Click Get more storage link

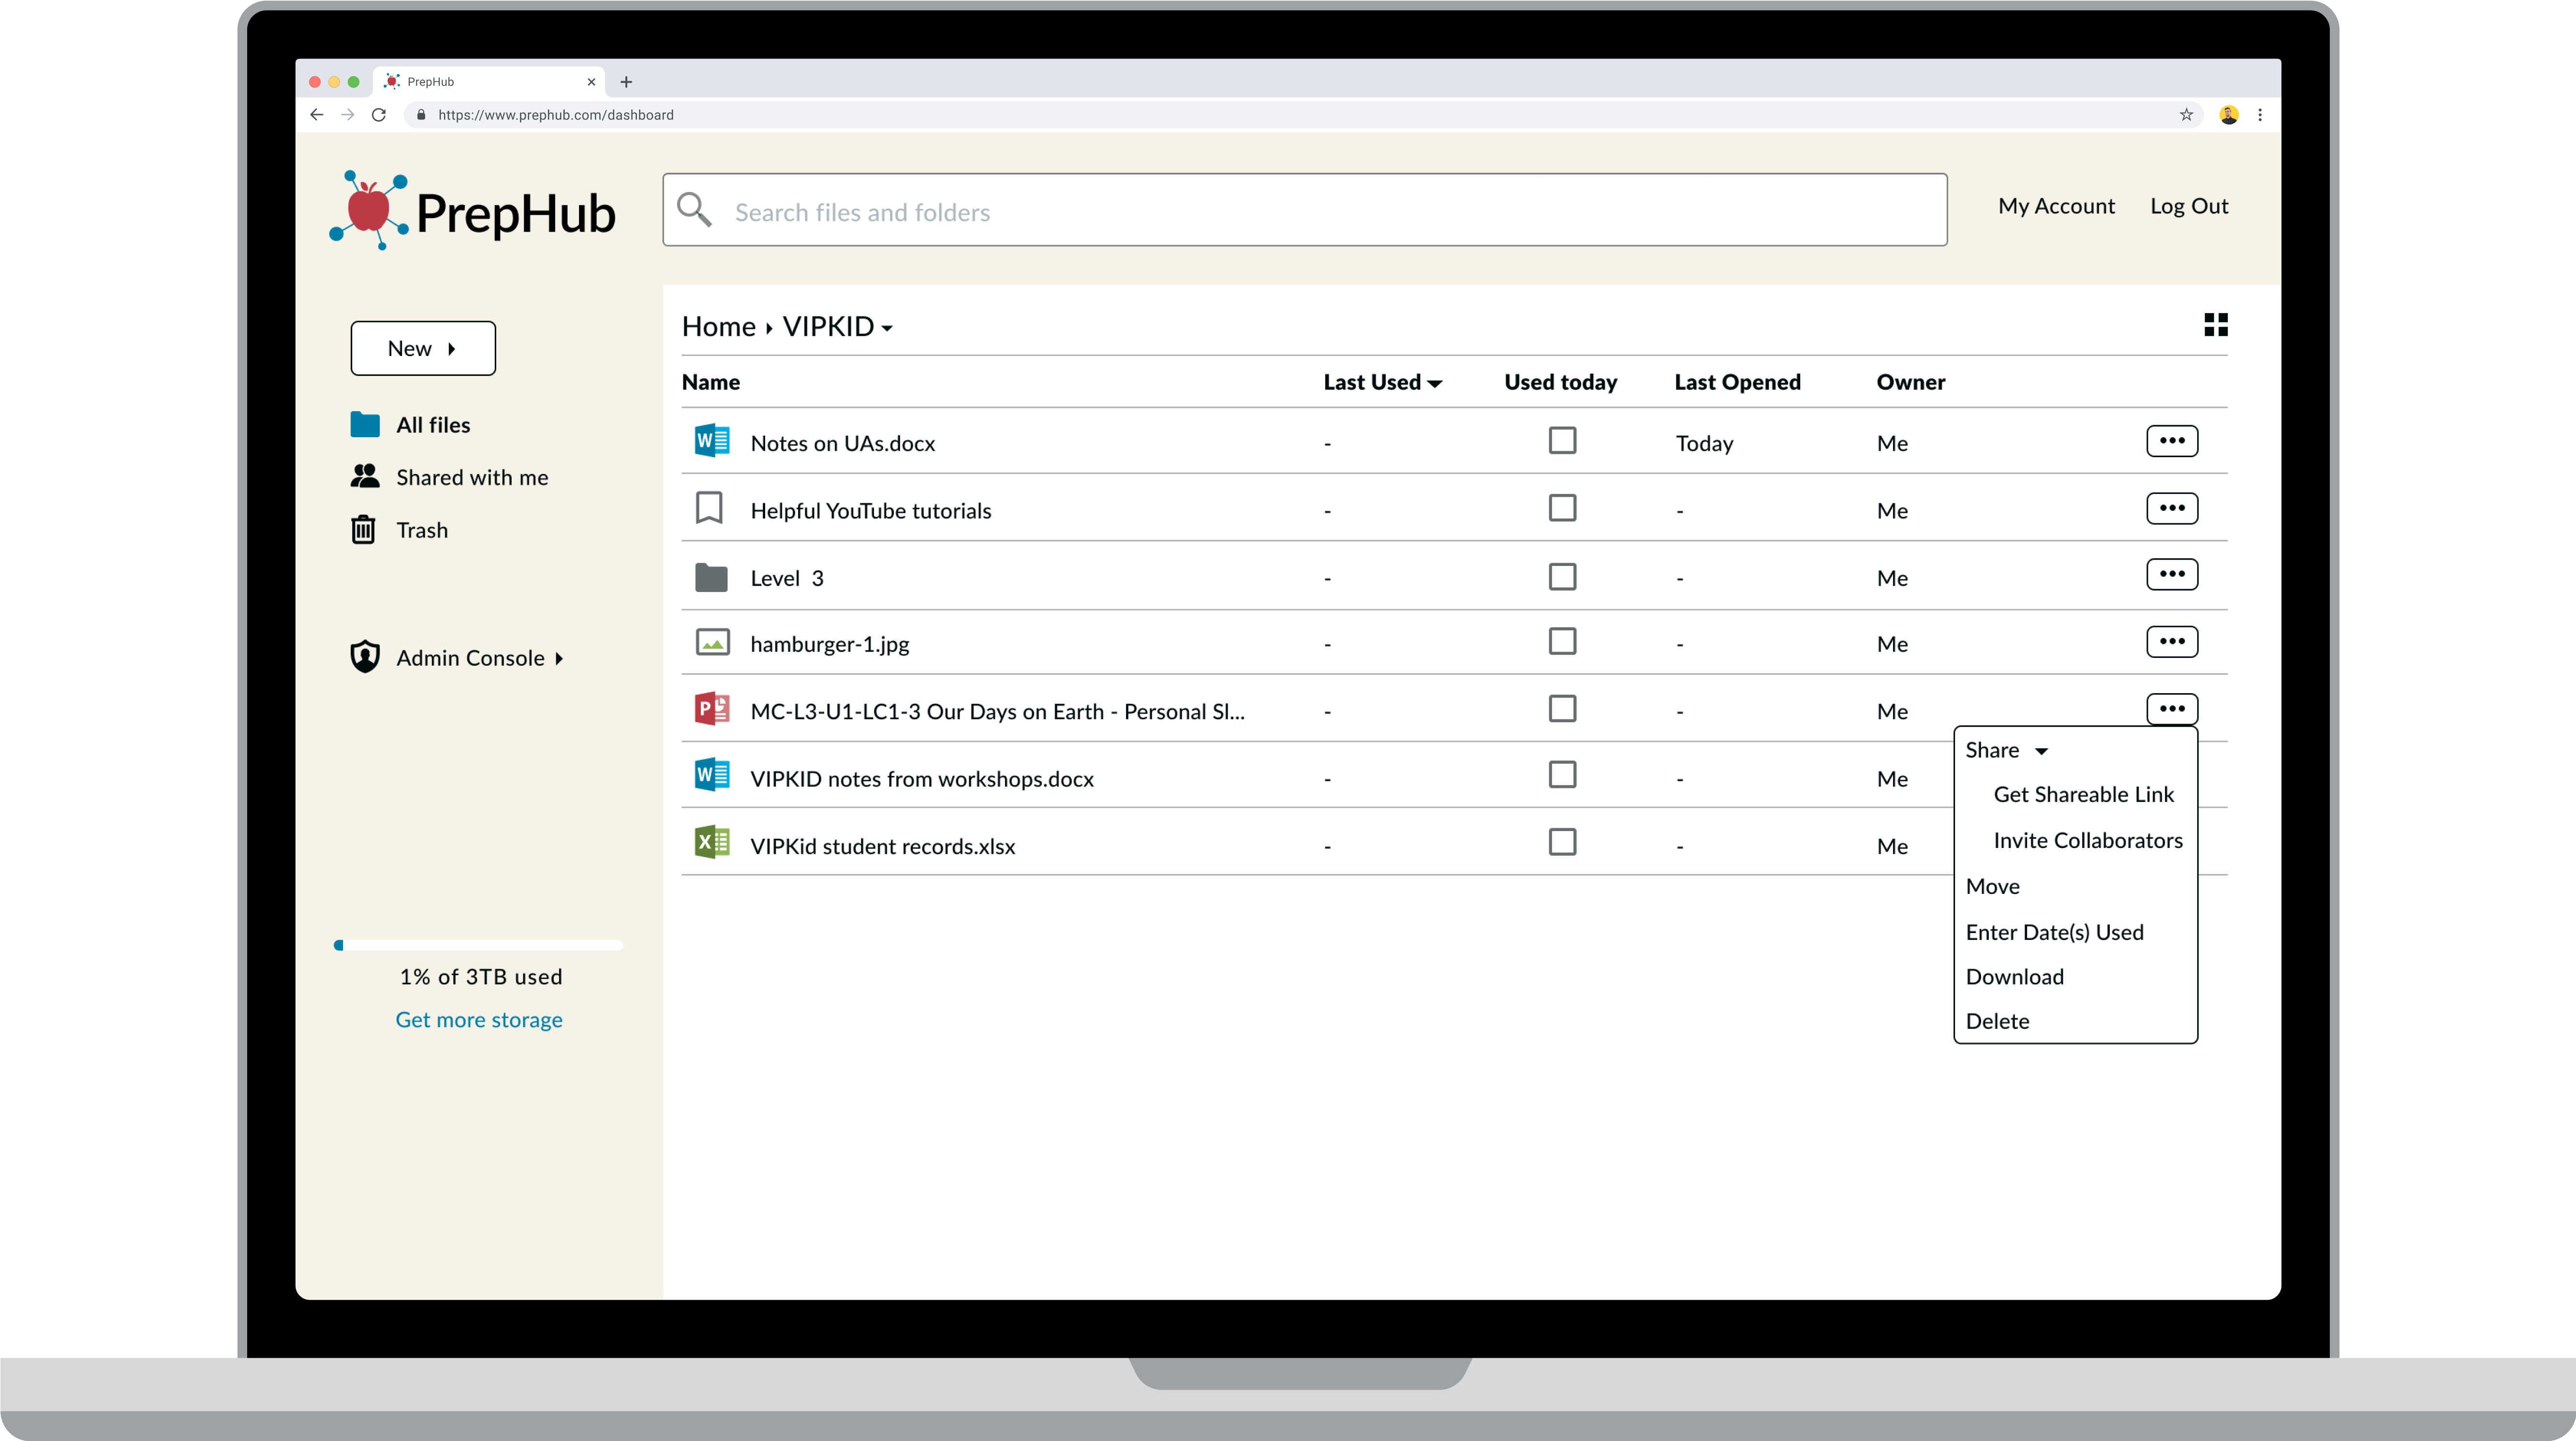479,1020
